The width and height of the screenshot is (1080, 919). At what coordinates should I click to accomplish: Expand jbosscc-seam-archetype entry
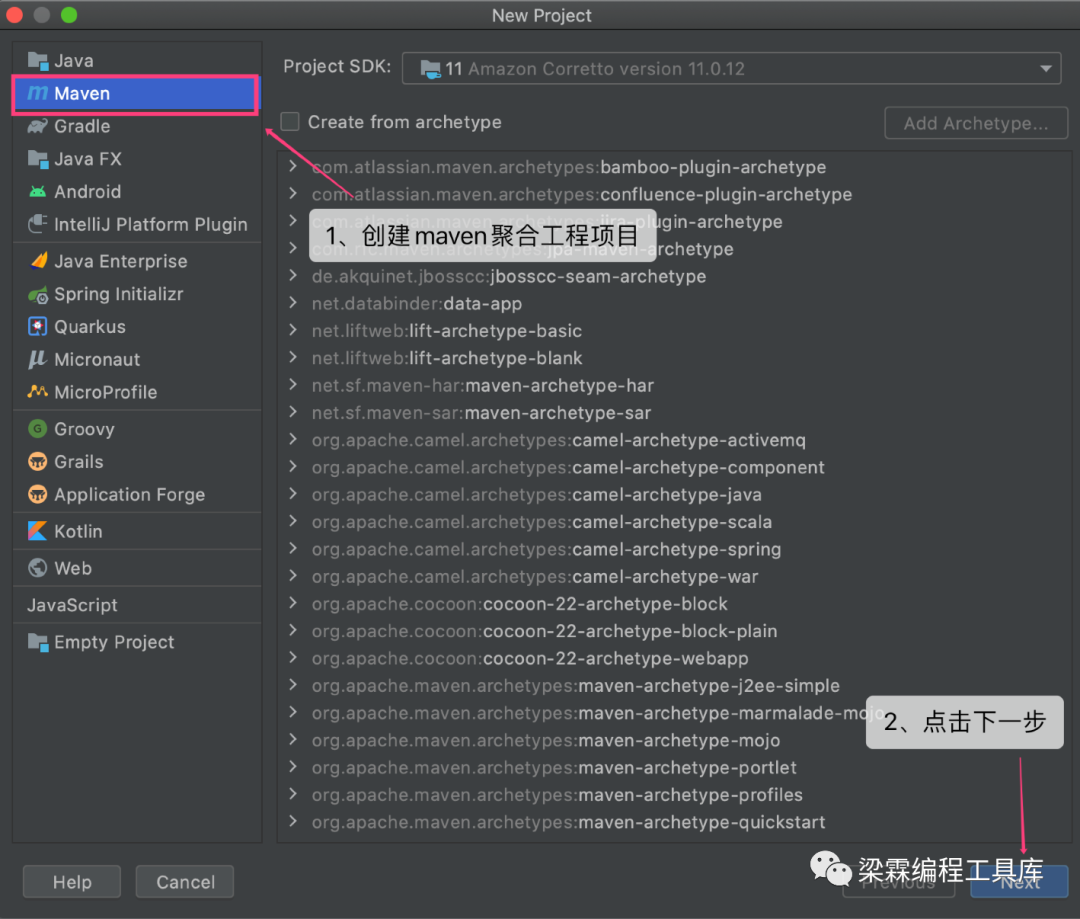(293, 276)
